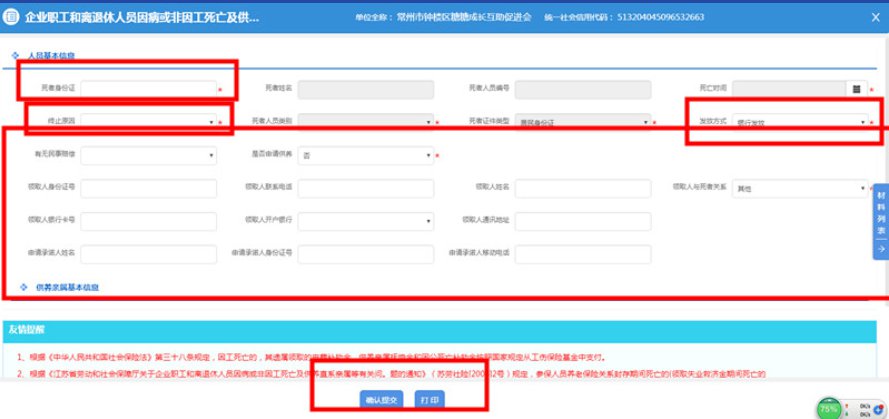Click the 领取人姓名 input field

pos(583,188)
